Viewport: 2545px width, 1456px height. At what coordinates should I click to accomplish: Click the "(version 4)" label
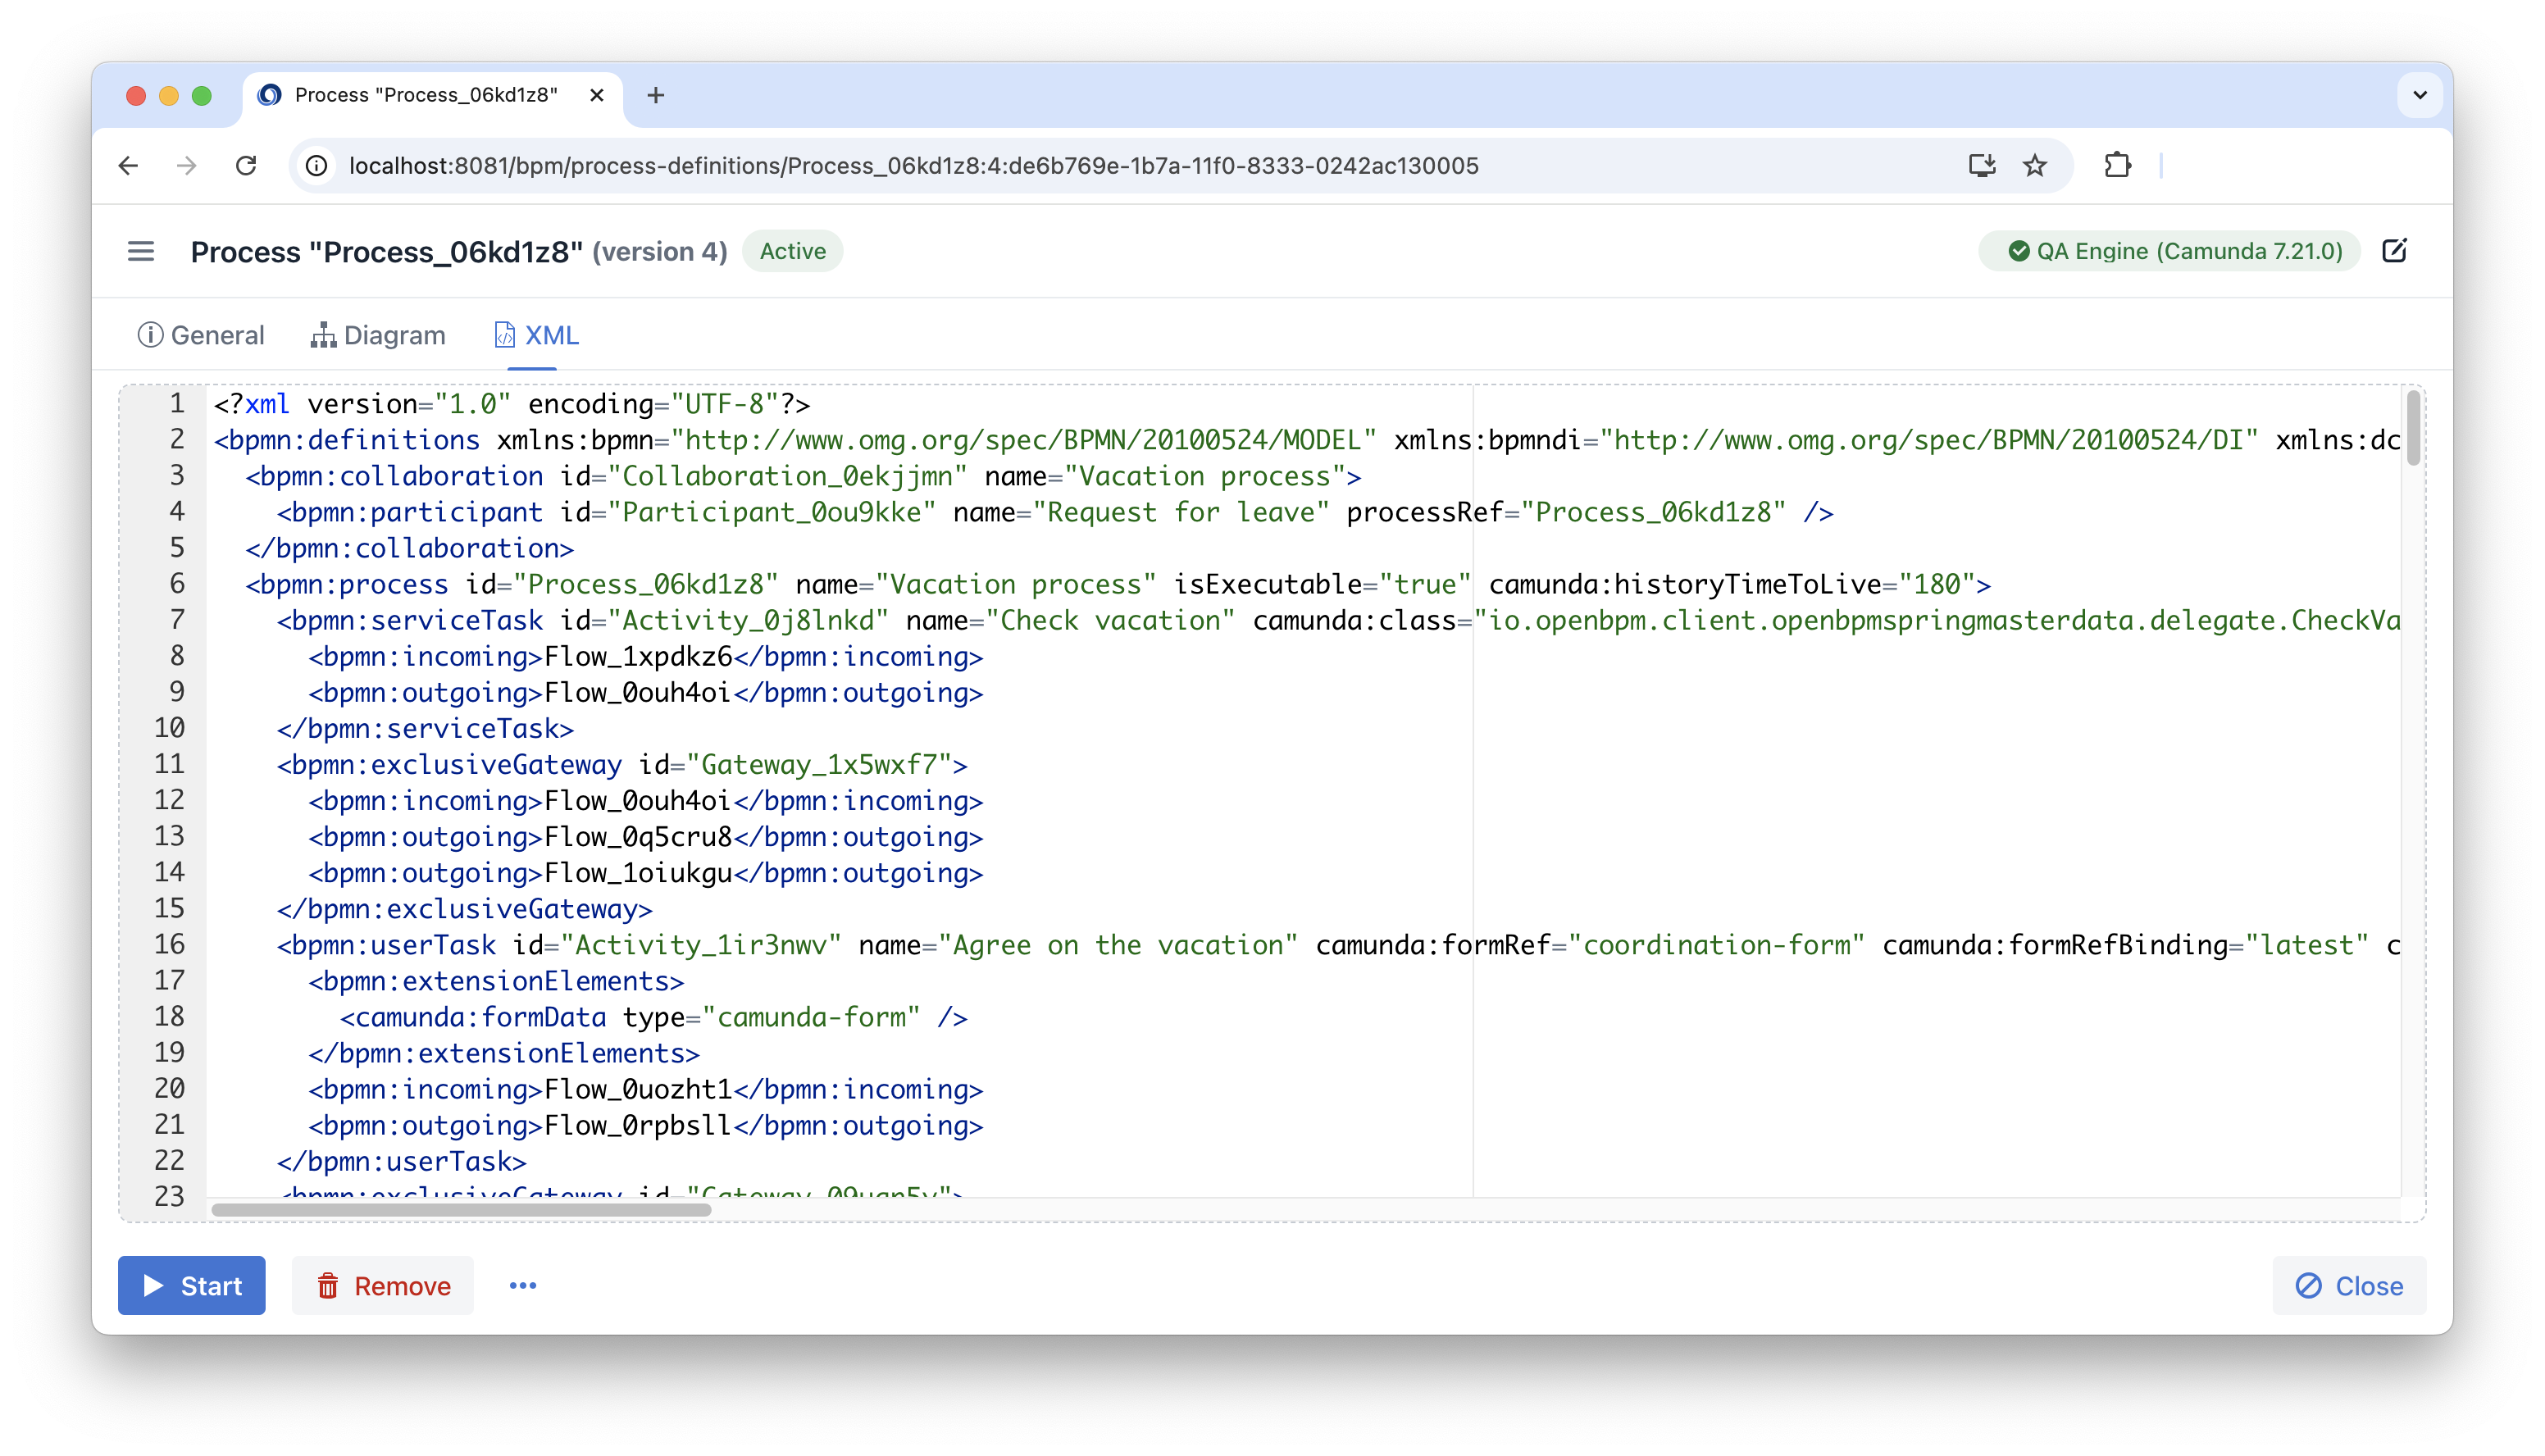(660, 251)
